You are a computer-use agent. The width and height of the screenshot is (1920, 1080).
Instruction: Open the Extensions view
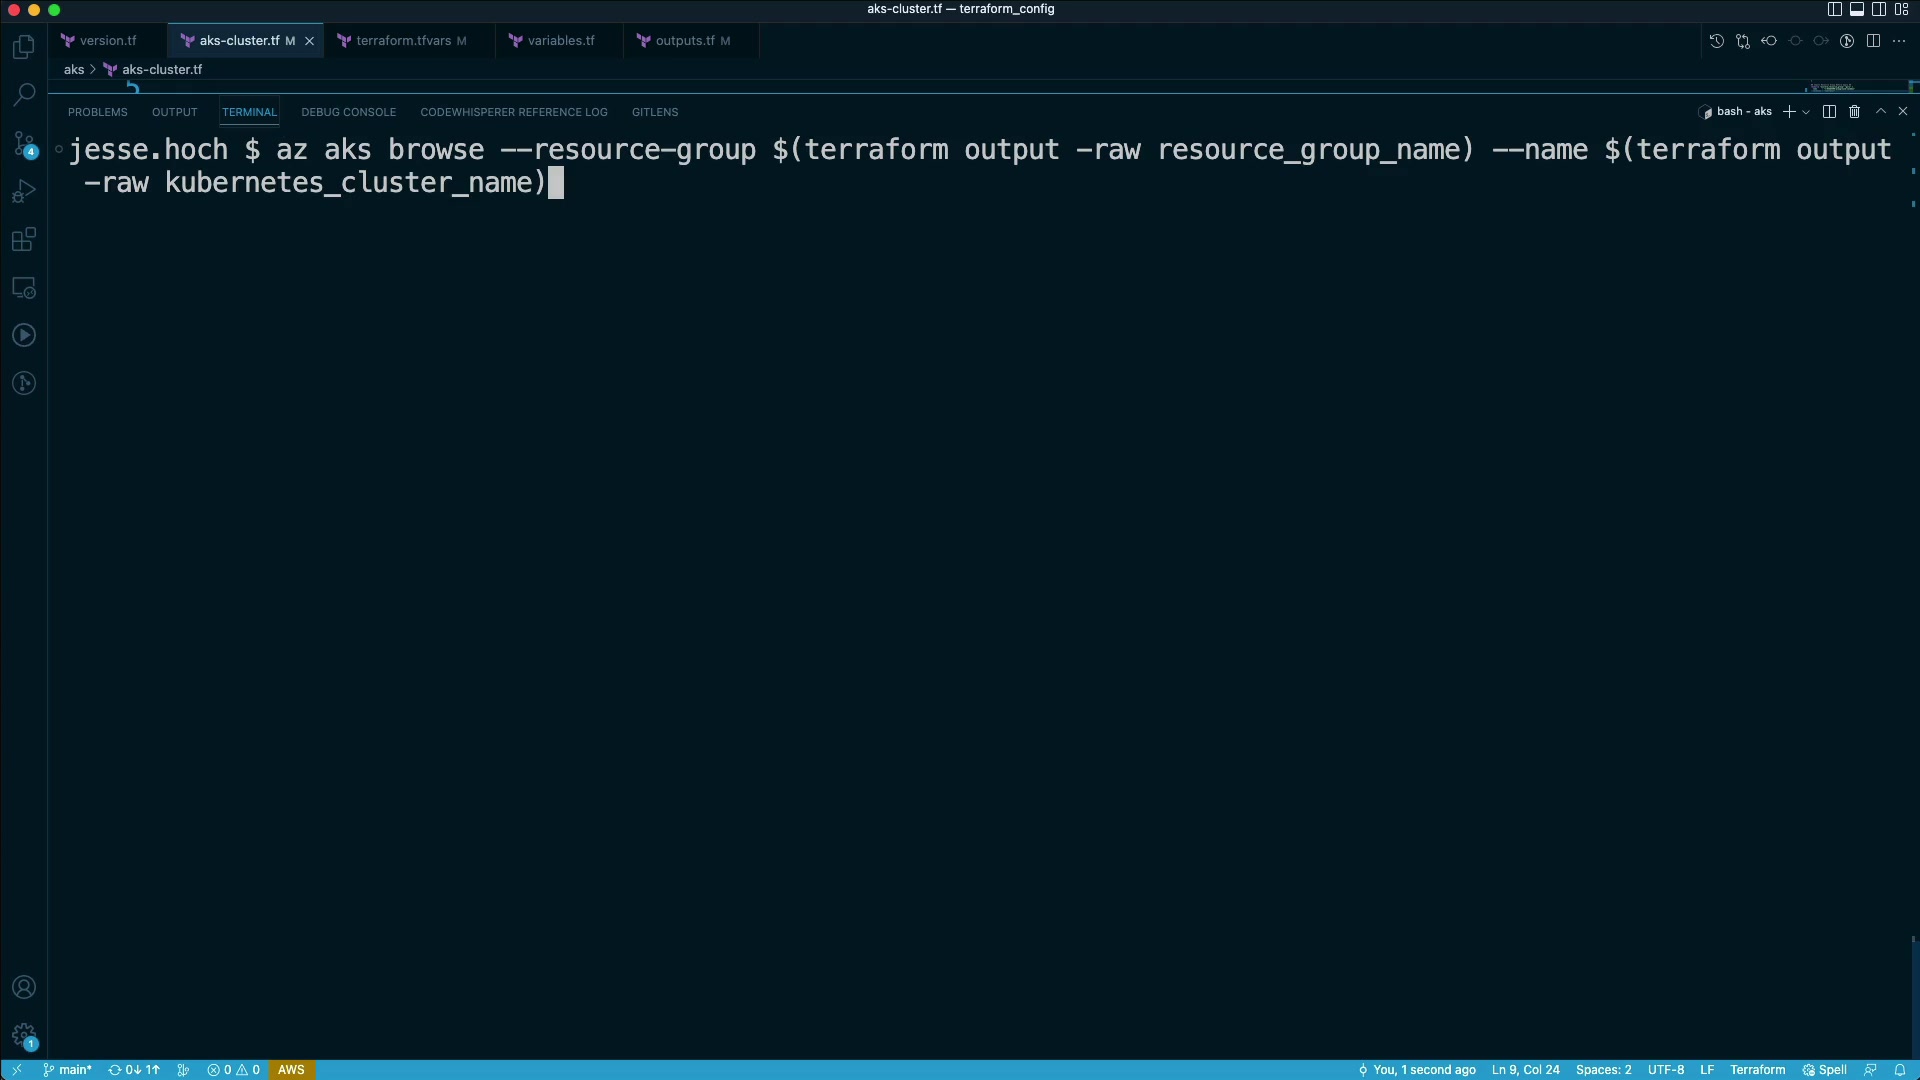pyautogui.click(x=24, y=240)
